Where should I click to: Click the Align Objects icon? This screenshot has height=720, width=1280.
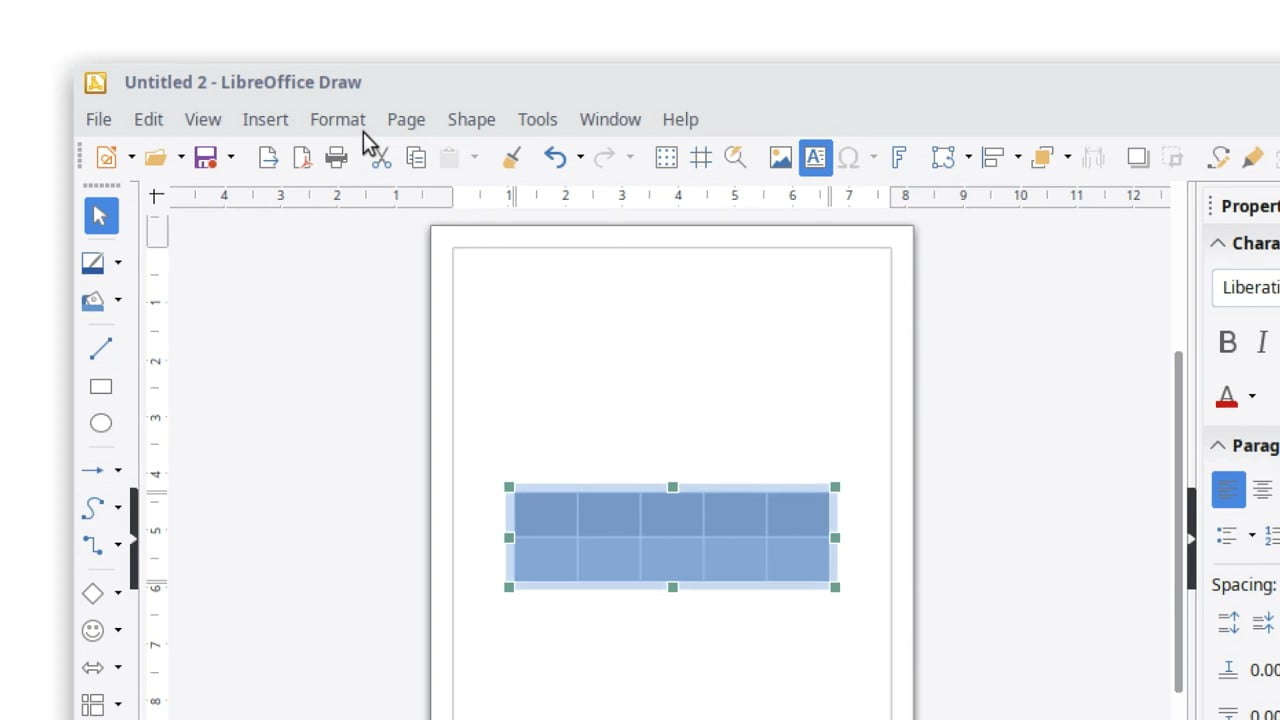[992, 157]
